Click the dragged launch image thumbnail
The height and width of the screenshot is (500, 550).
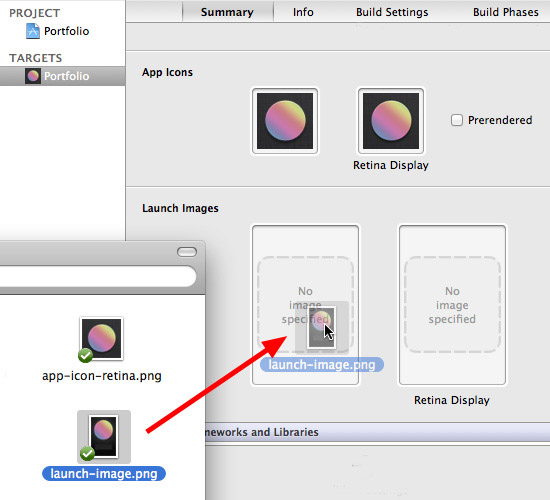coord(322,327)
